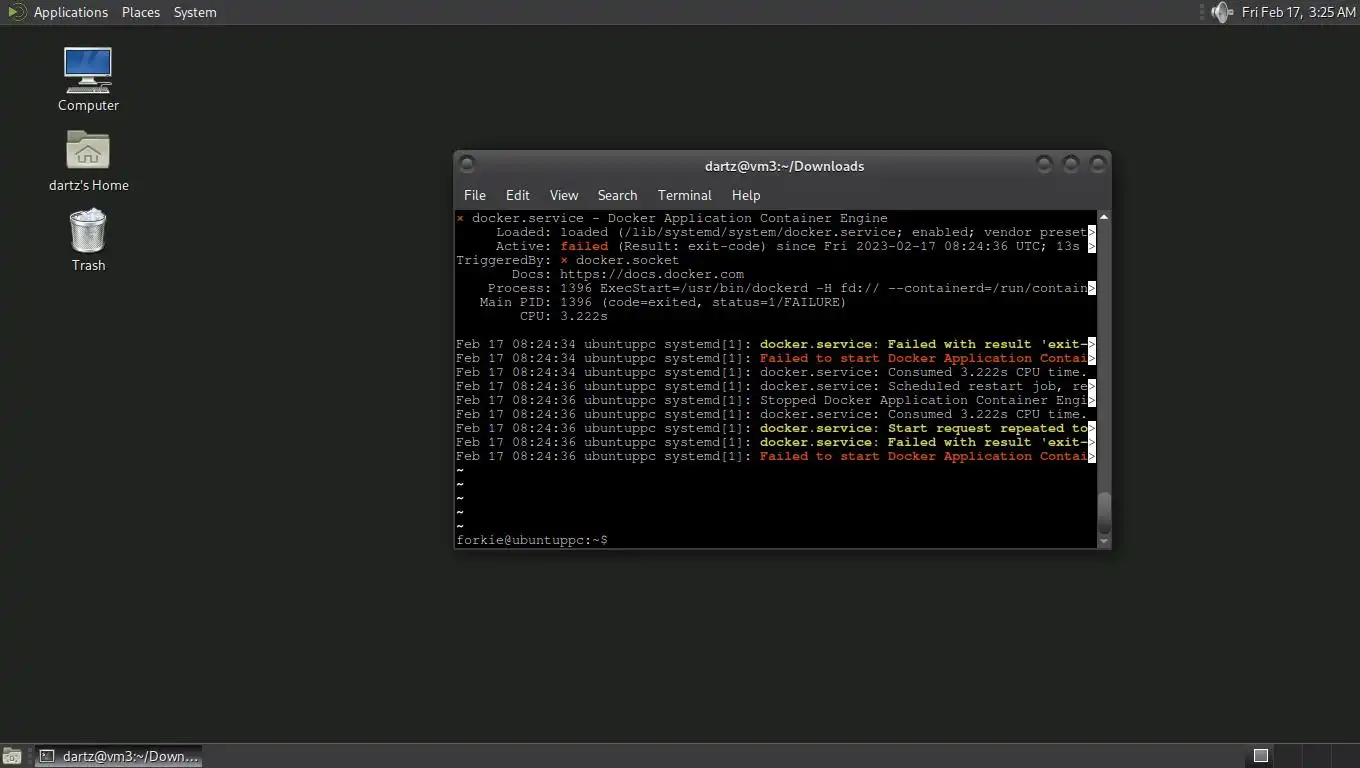This screenshot has width=1360, height=768.
Task: Click the terminal vertical scrollbar thumb
Action: point(1104,513)
